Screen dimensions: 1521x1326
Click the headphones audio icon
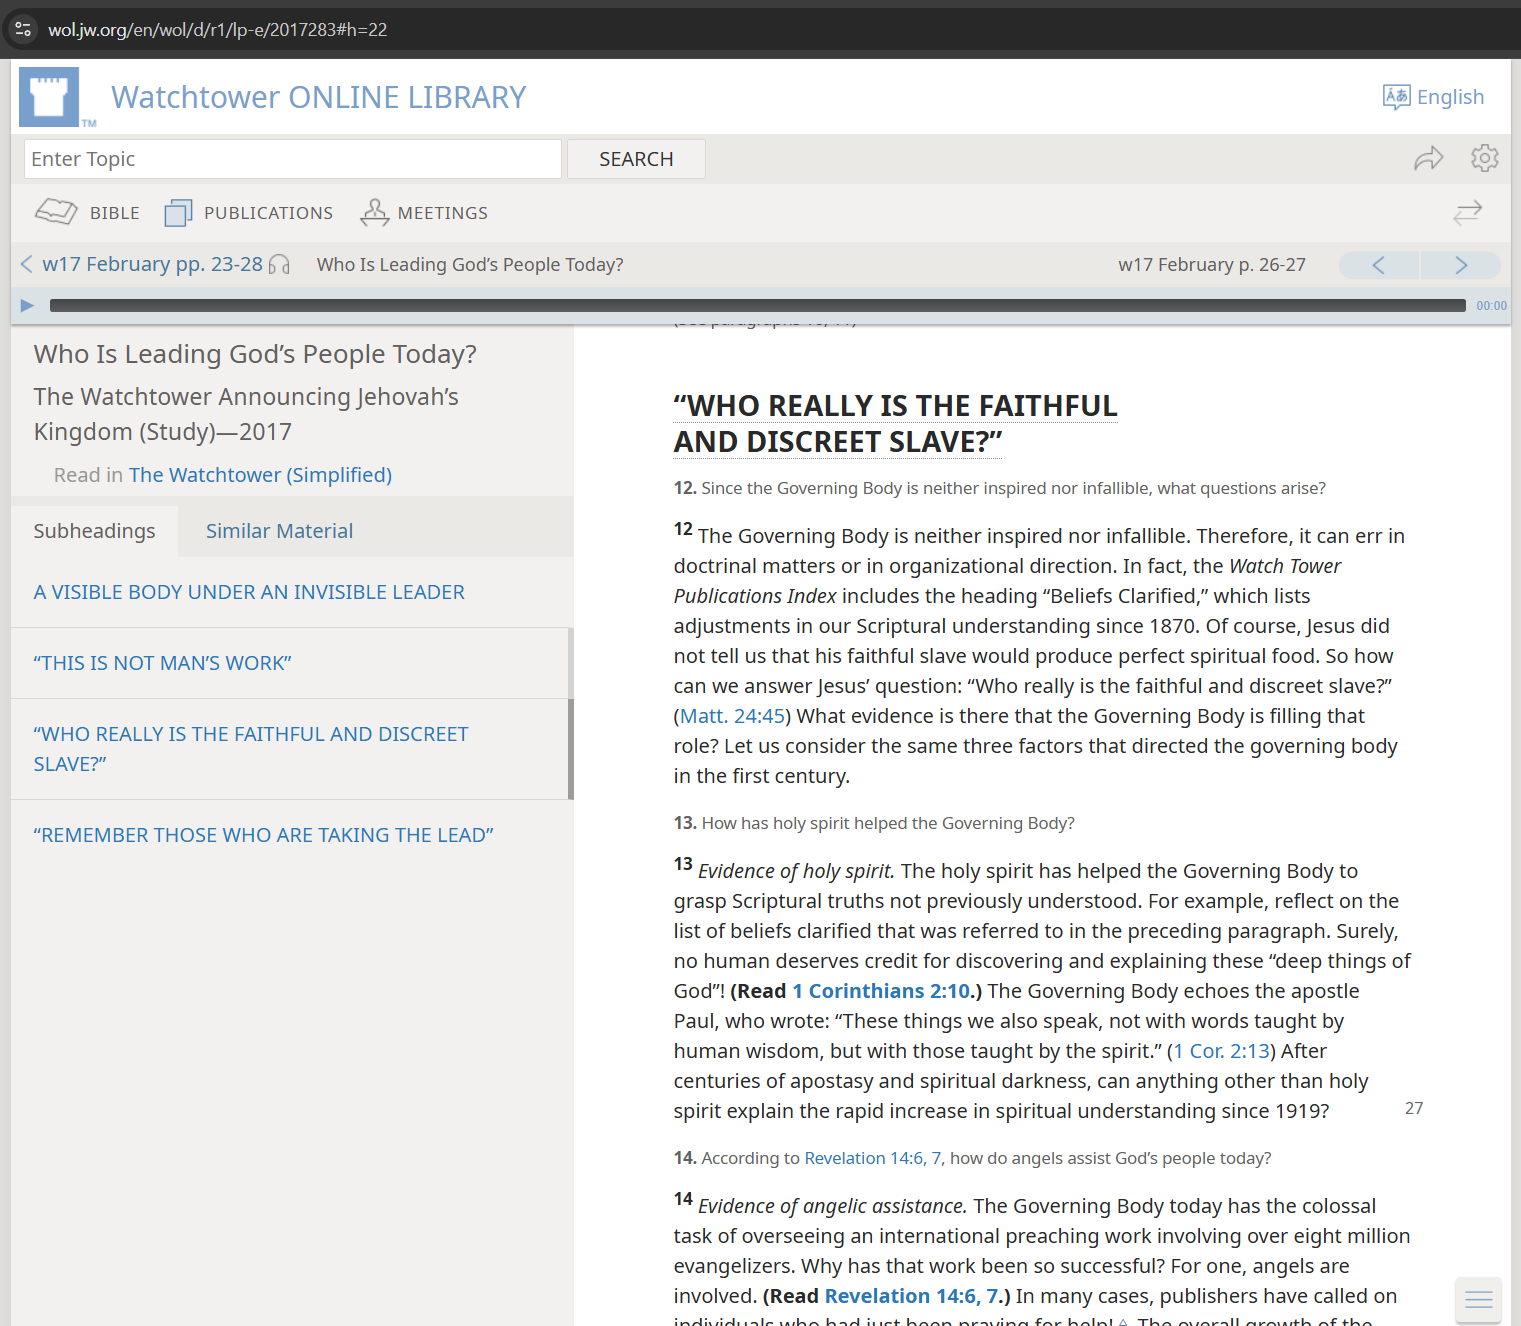(280, 265)
